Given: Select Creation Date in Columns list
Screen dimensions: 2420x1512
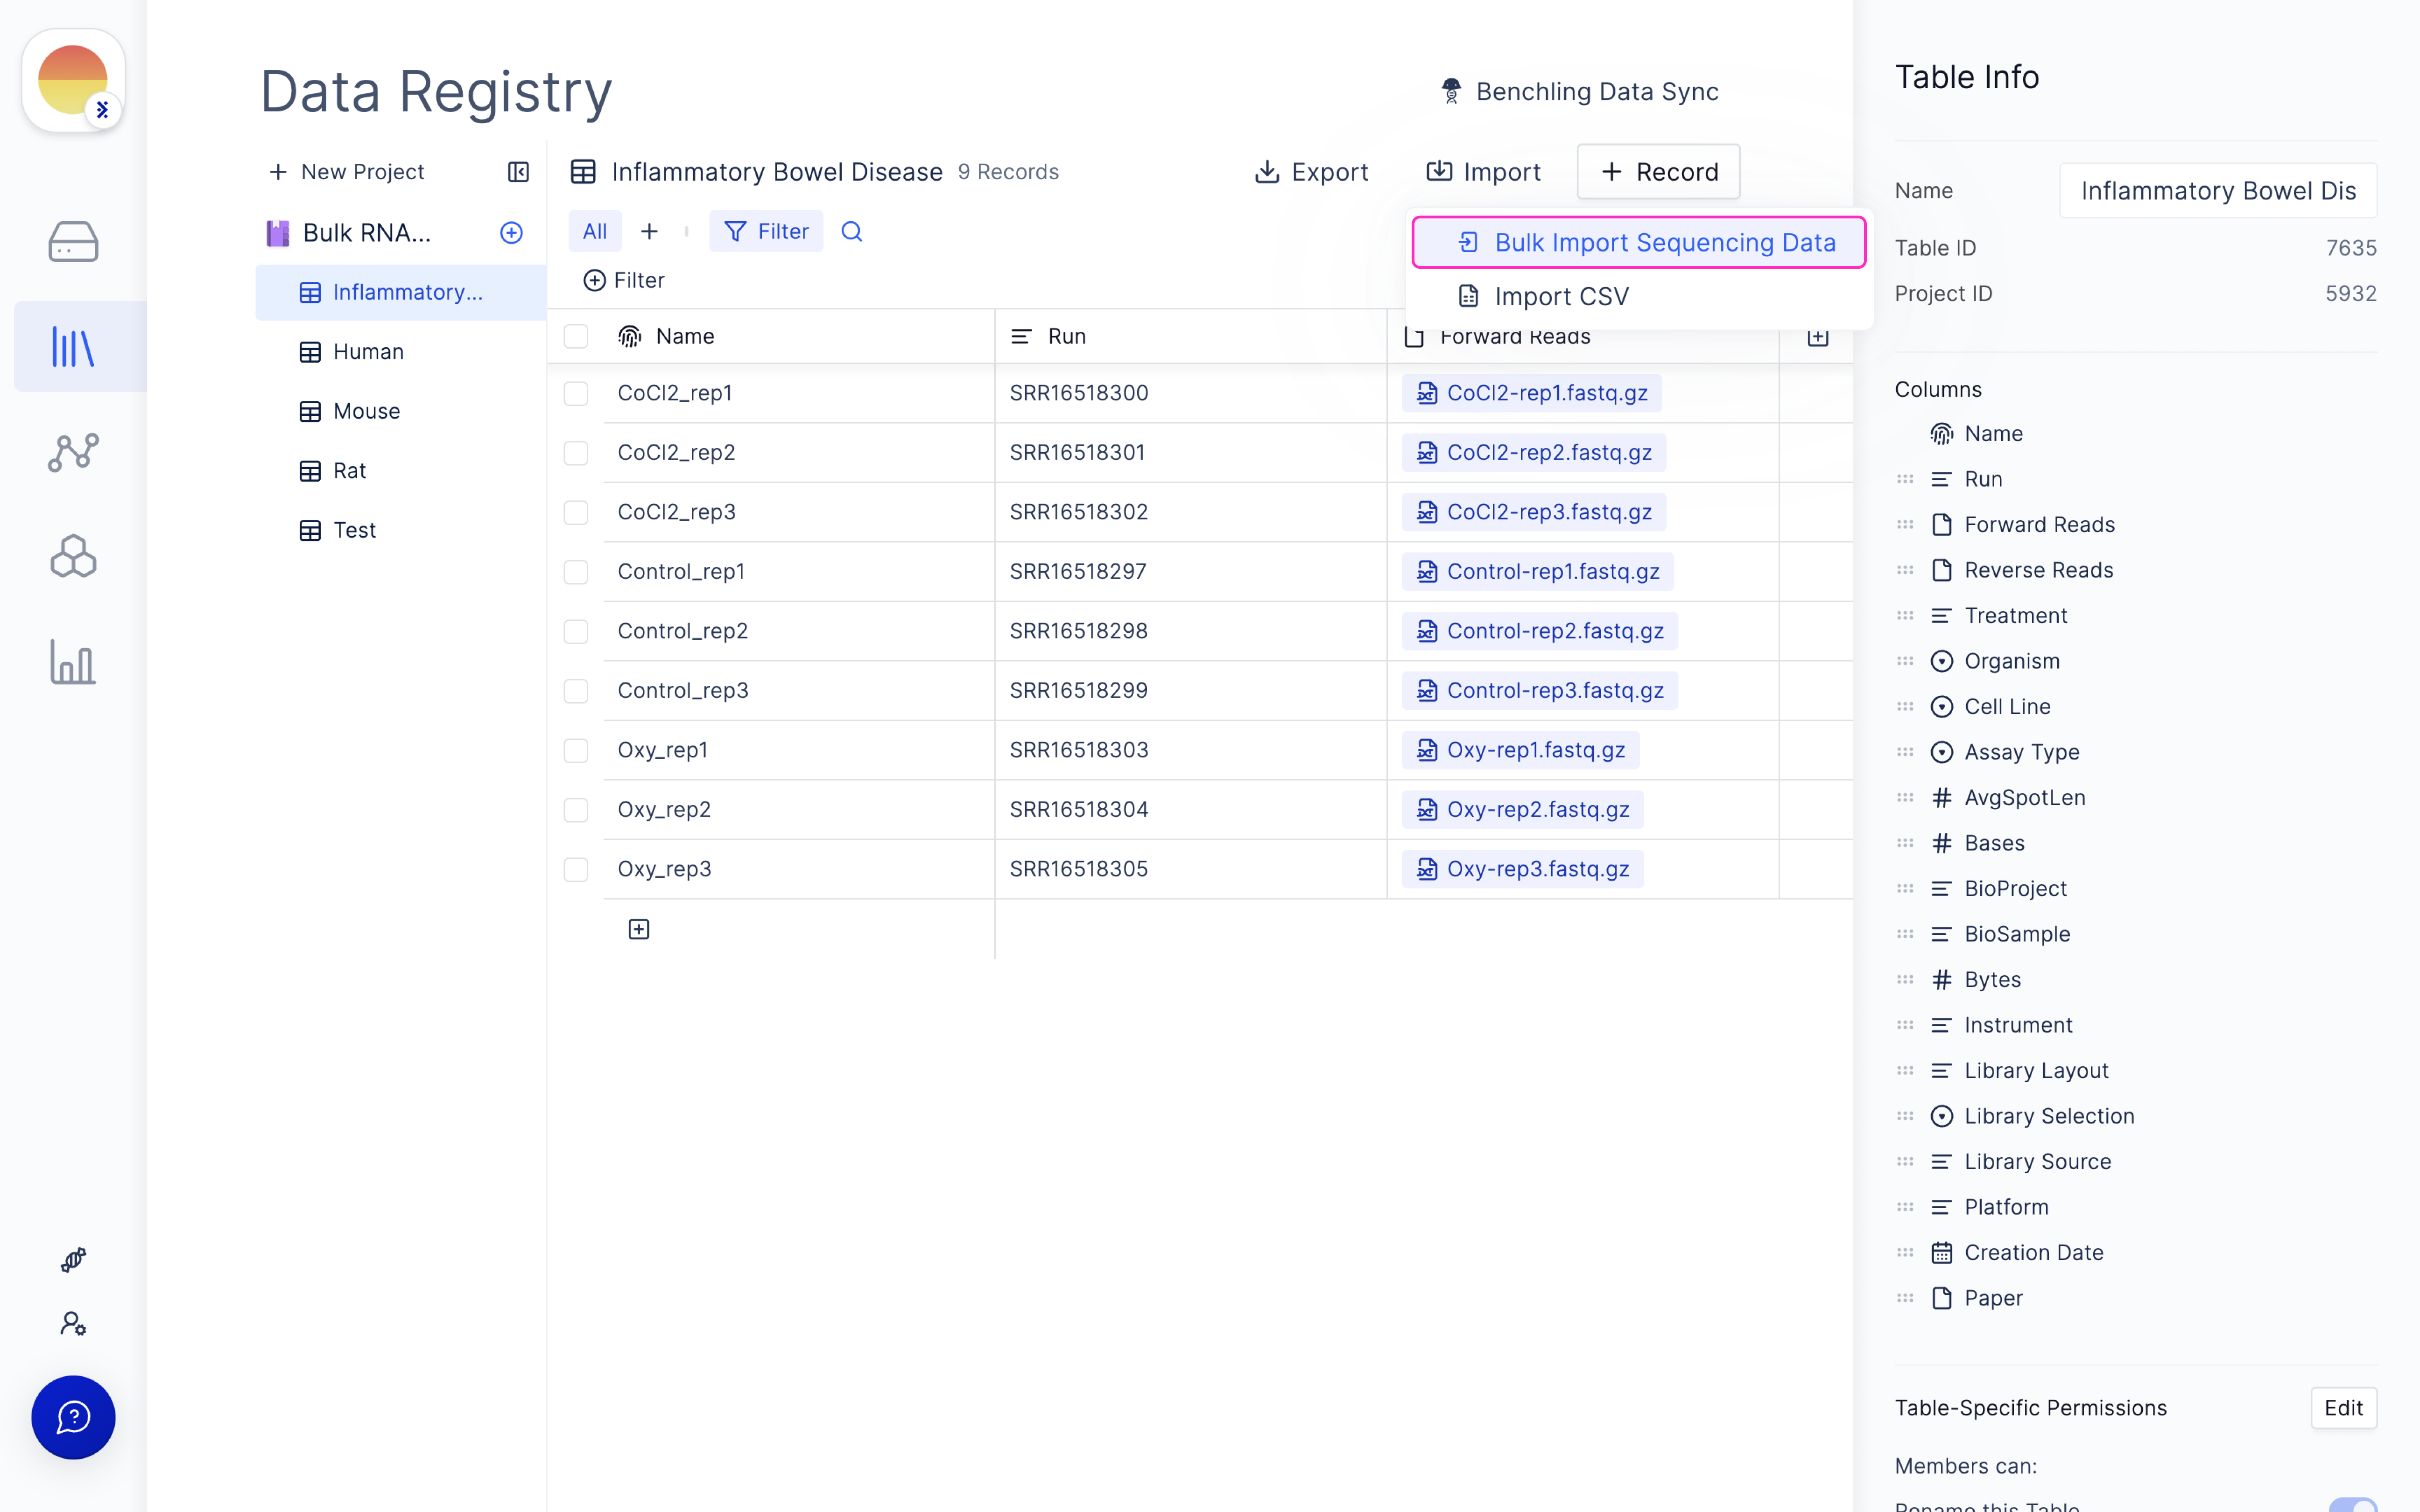Looking at the screenshot, I should click(x=2034, y=1252).
